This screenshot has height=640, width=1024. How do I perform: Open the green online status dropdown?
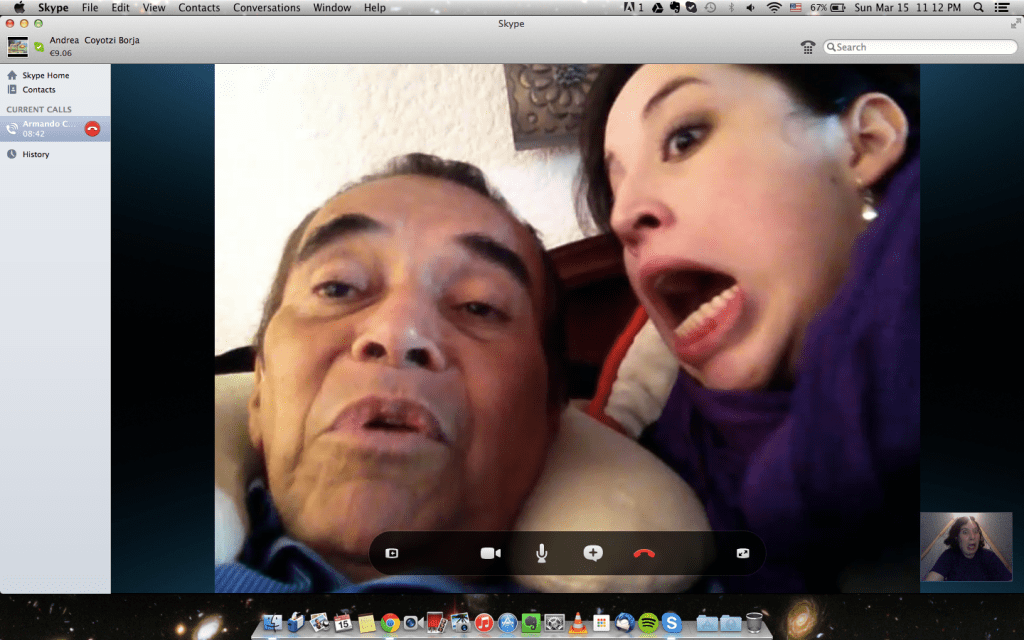[39, 46]
